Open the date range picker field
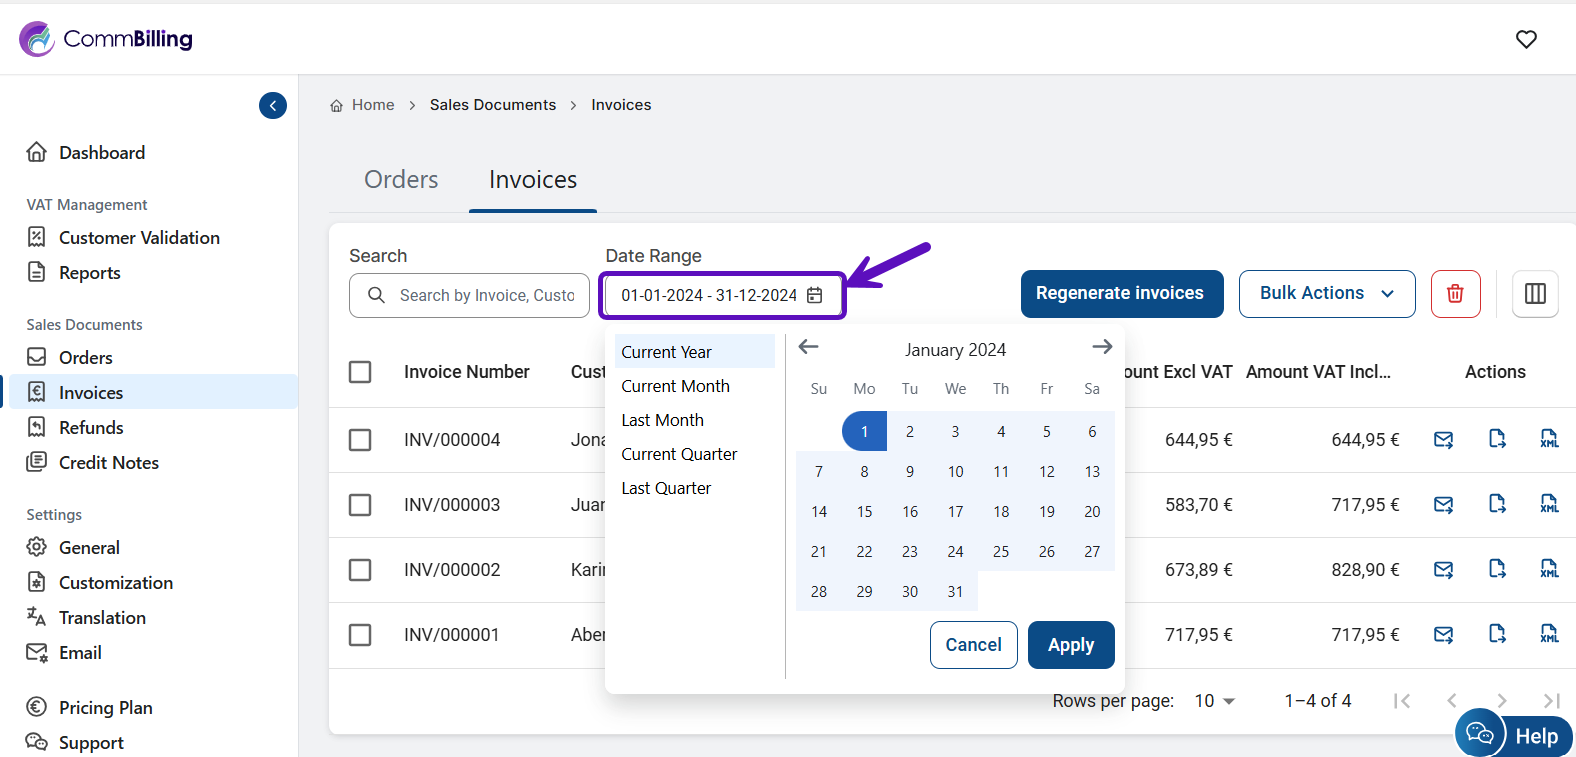1576x757 pixels. point(722,295)
